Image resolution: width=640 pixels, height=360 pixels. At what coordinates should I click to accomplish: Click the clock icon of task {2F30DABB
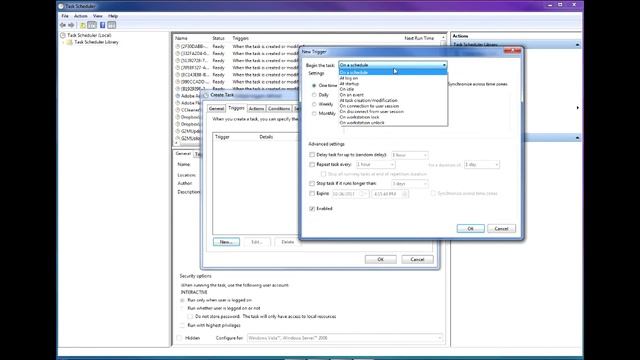[x=178, y=47]
